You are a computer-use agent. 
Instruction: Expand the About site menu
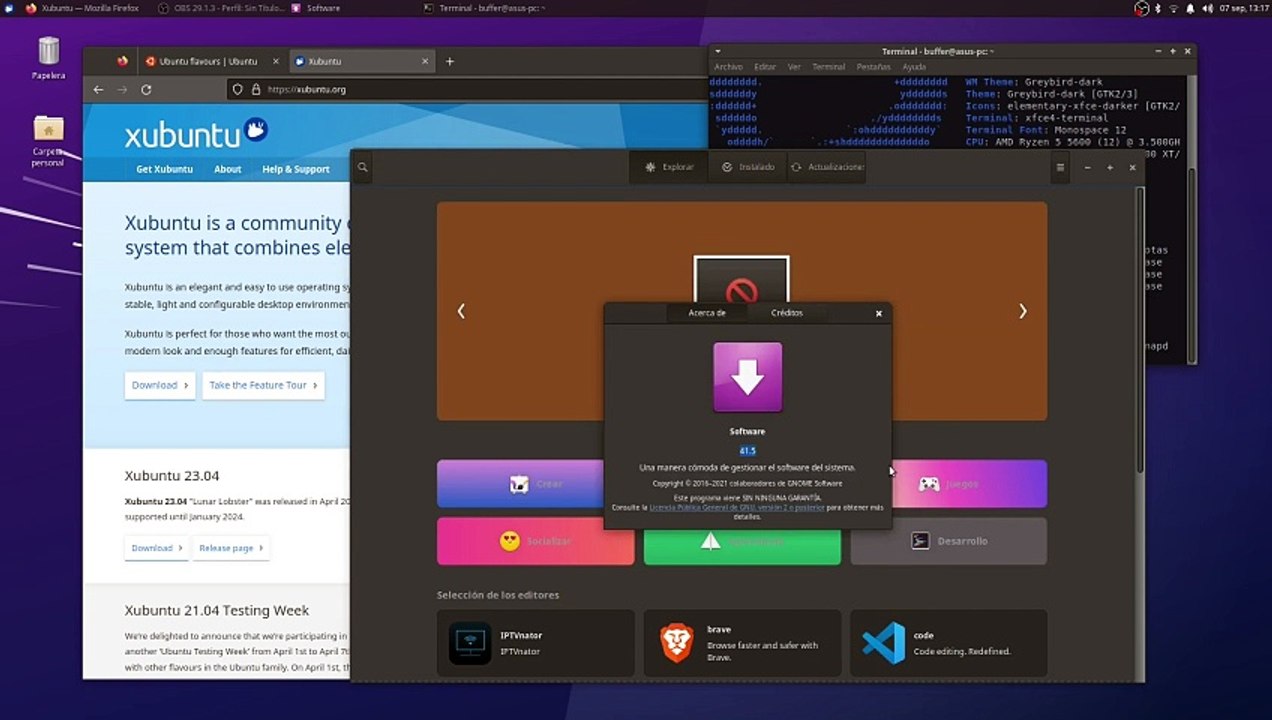227,169
